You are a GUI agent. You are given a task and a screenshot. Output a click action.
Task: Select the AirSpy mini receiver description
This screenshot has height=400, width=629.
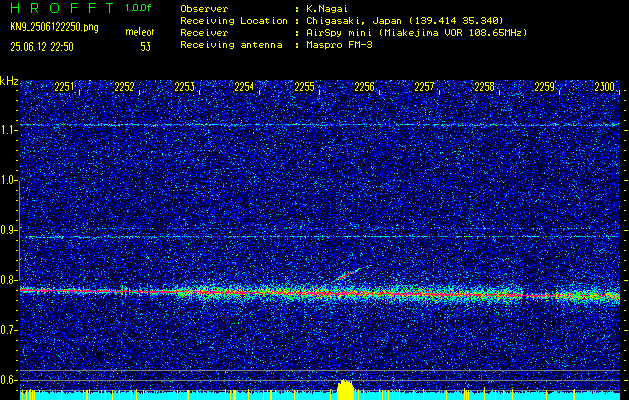416,32
